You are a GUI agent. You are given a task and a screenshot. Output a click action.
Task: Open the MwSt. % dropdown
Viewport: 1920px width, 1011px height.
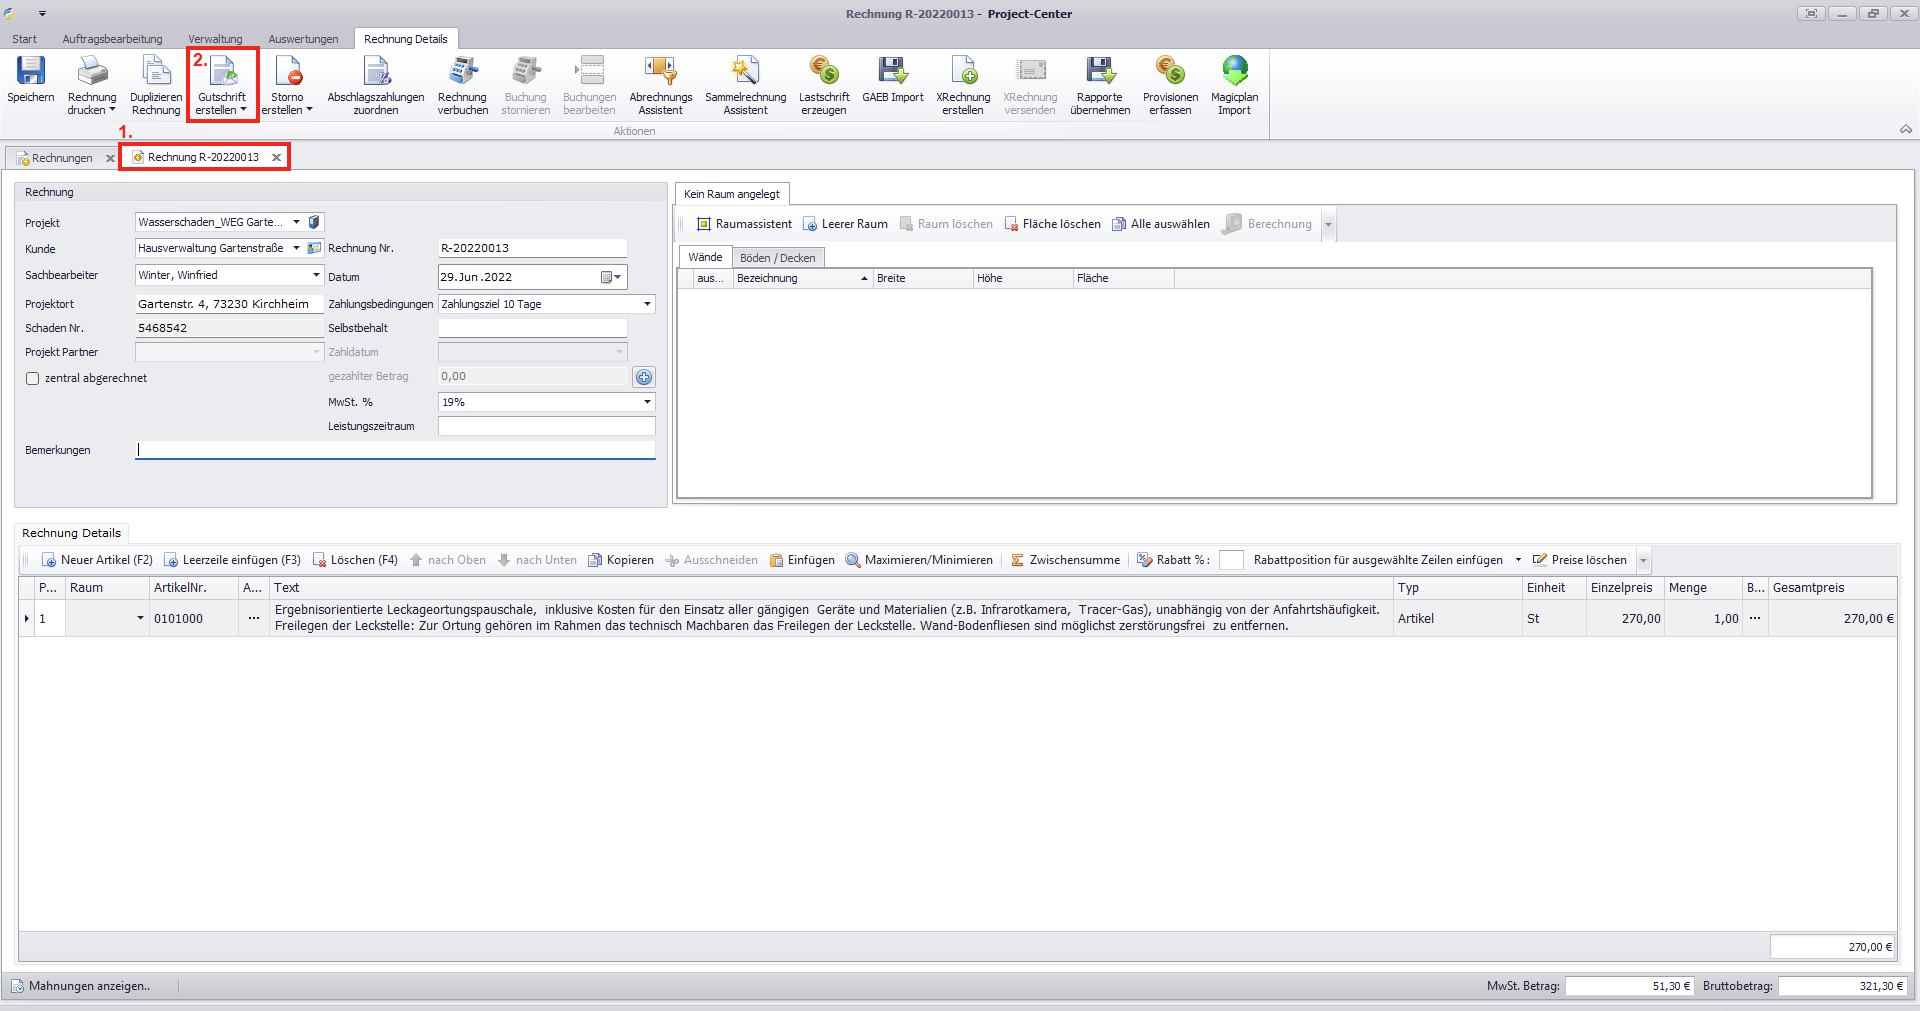[647, 402]
